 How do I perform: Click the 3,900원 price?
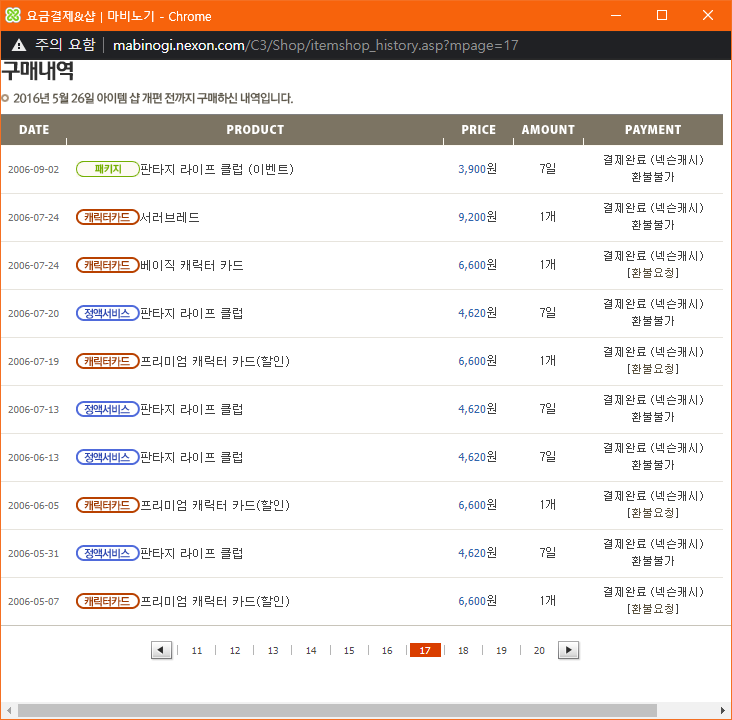pyautogui.click(x=477, y=169)
